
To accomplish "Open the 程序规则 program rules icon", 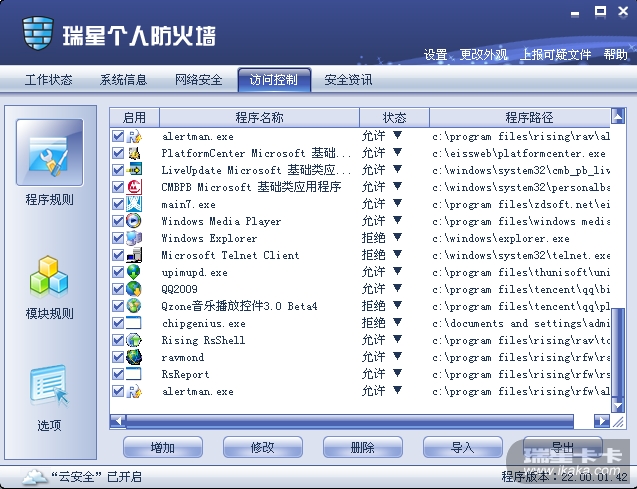I will [x=50, y=153].
